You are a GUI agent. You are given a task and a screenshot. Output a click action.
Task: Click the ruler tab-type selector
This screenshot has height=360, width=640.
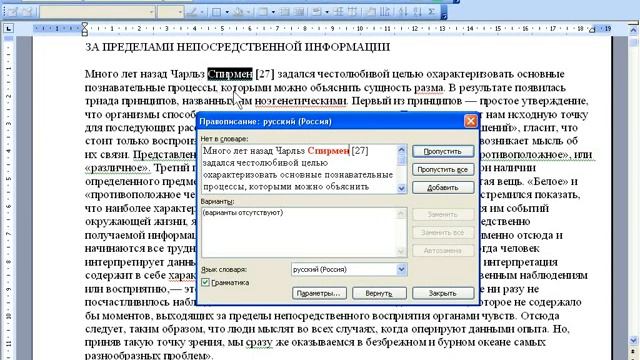tap(8, 28)
